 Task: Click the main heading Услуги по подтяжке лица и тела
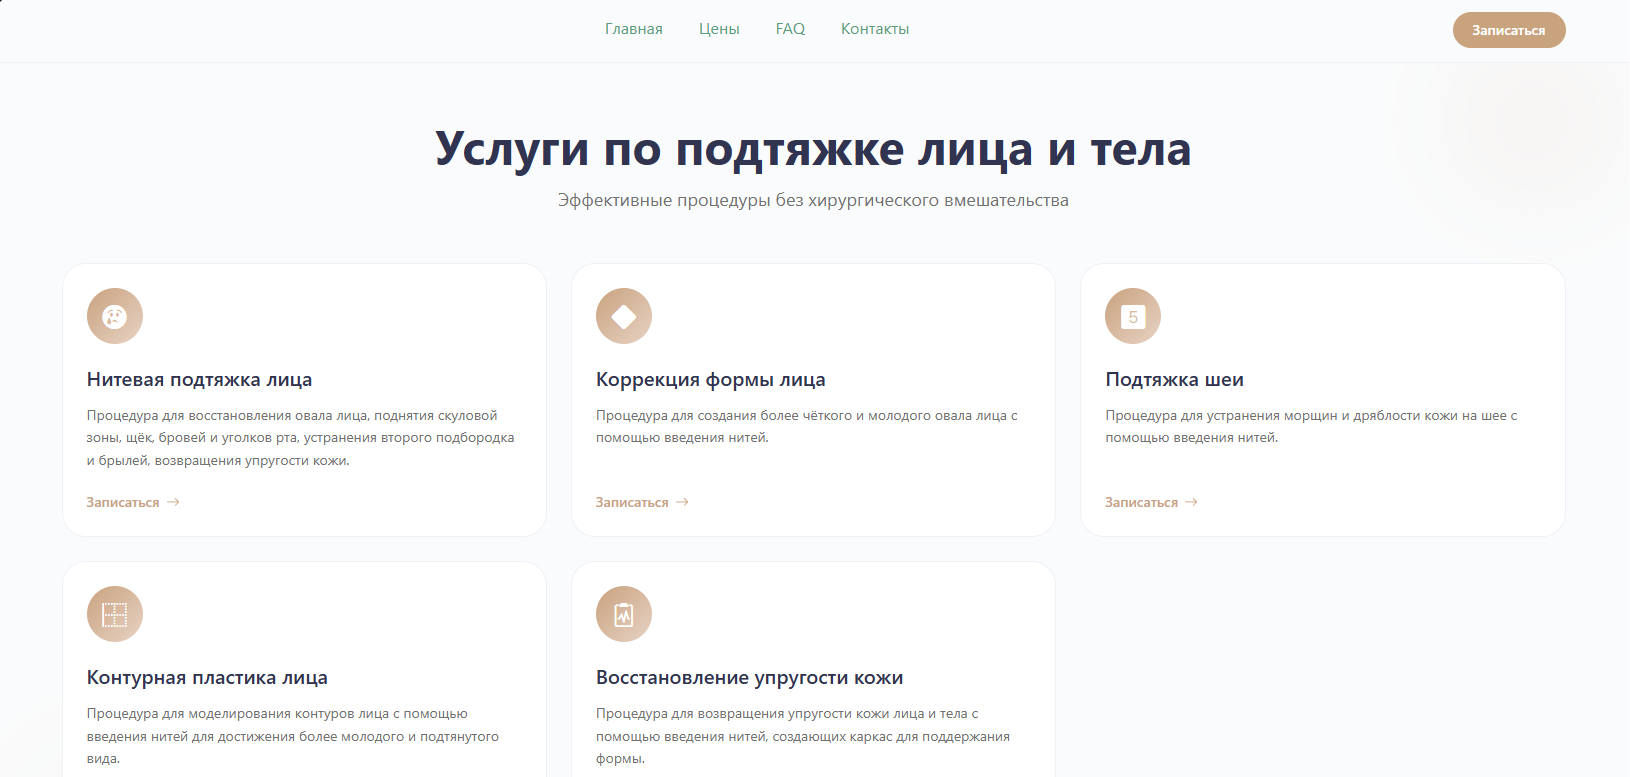coord(813,150)
